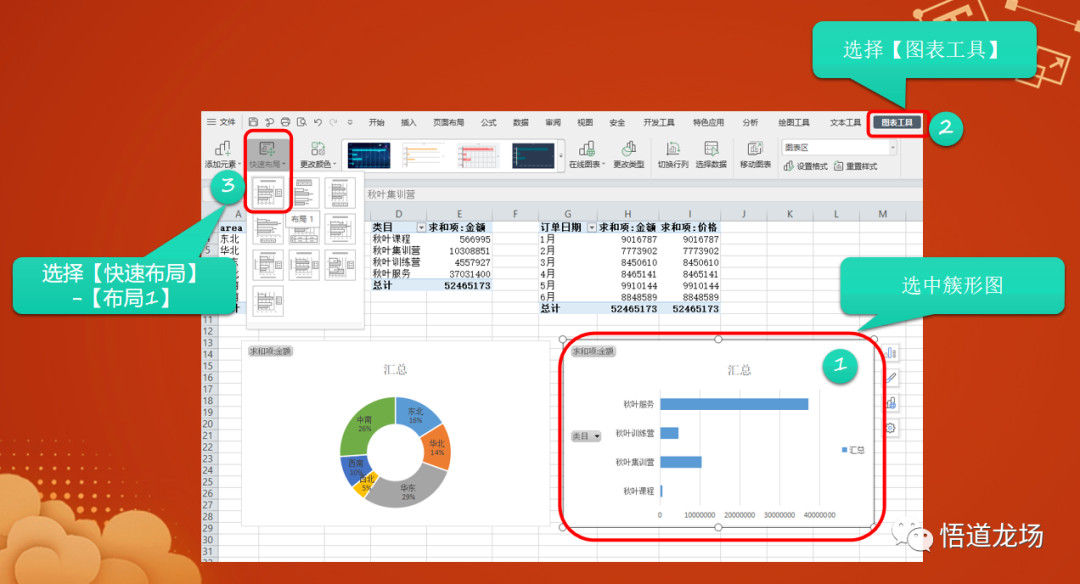
Task: Open the 快速布局 (Quick Layout) gallery button
Action: (267, 154)
